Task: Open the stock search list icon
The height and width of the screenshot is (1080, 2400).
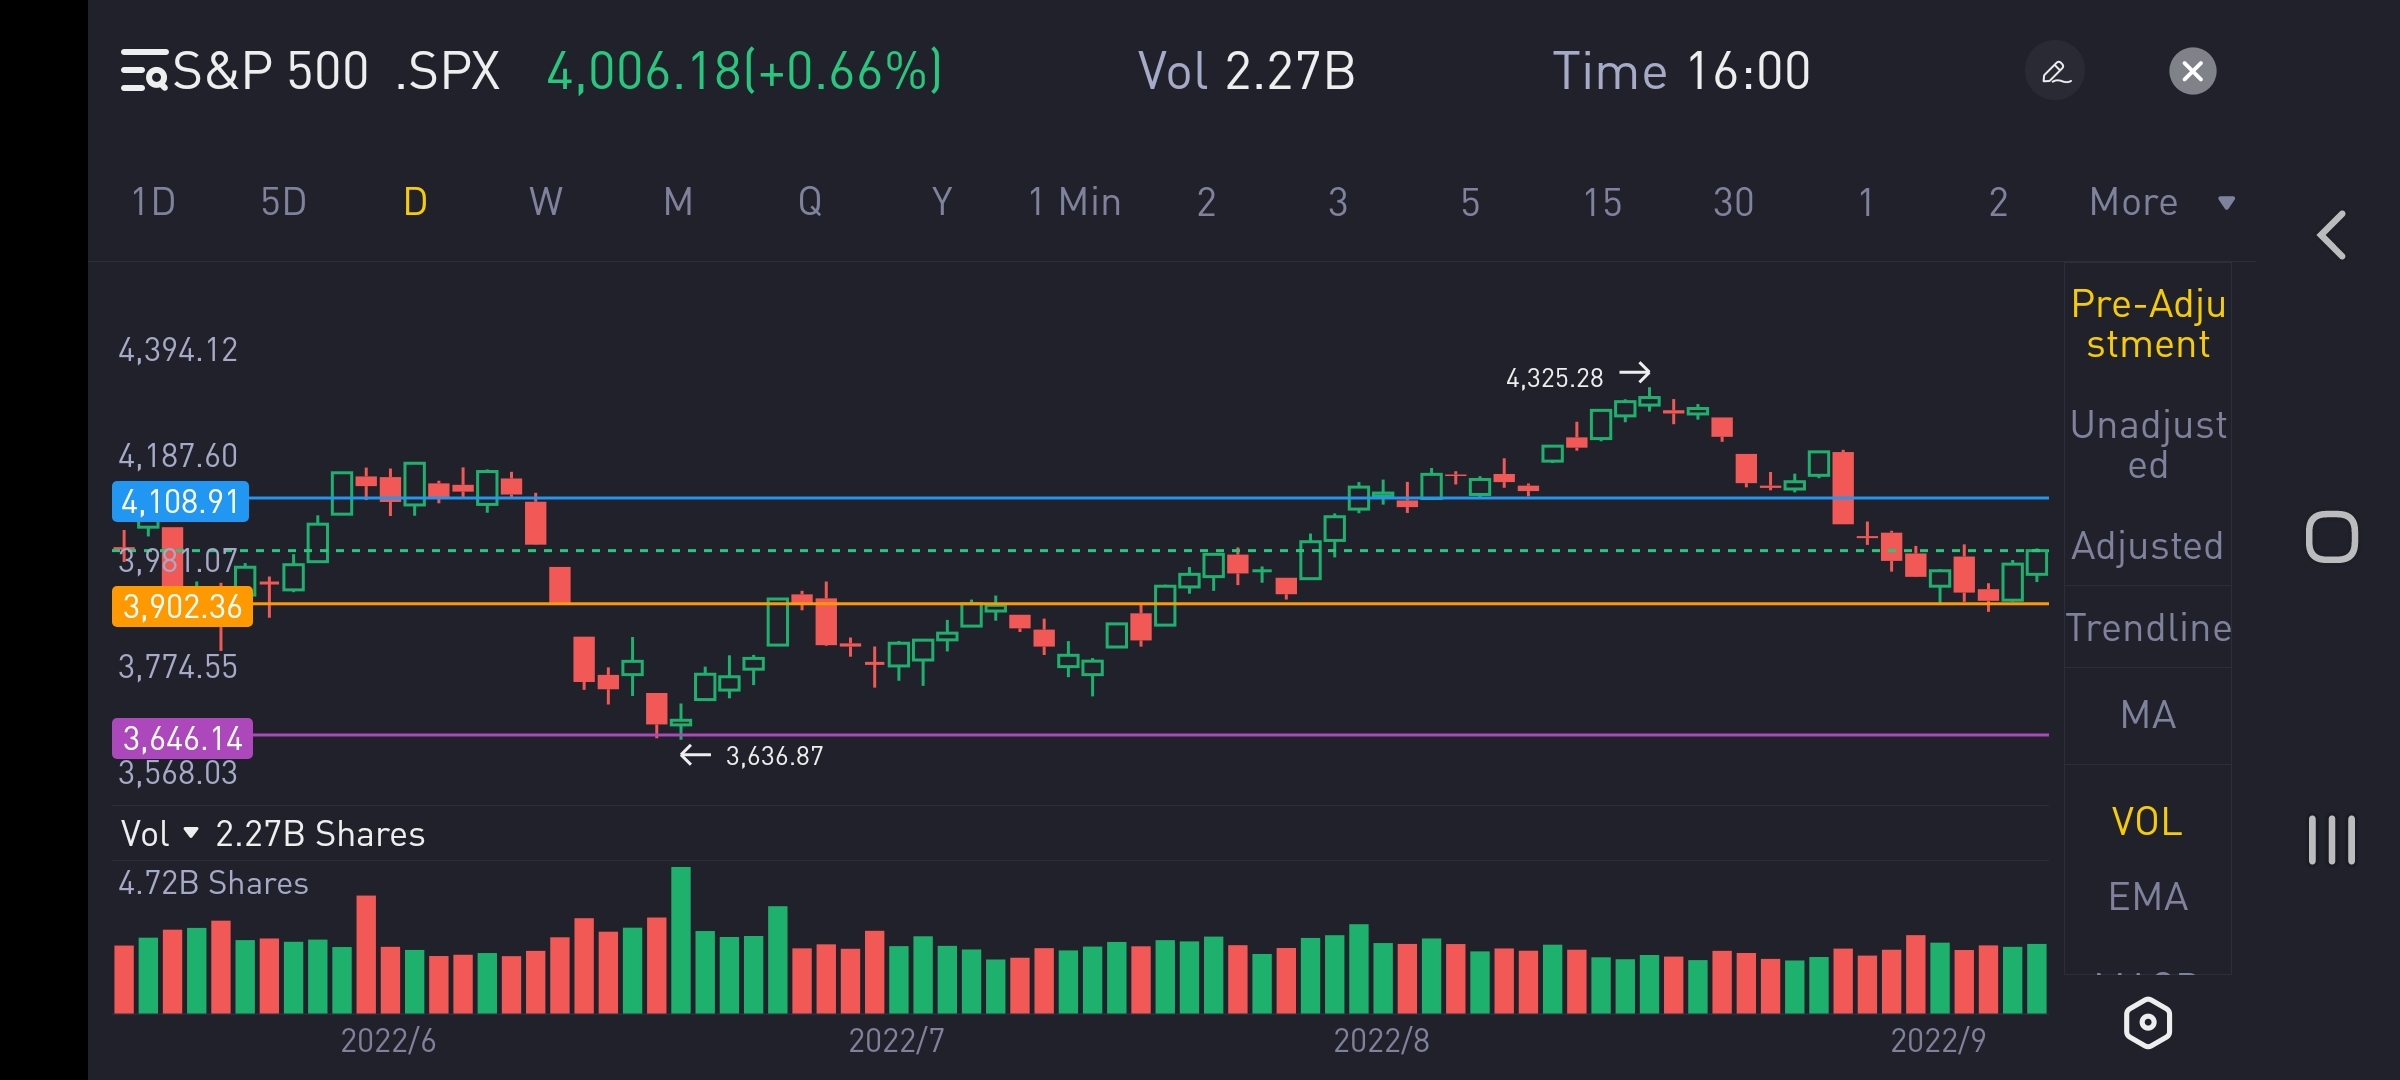Action: coord(144,71)
